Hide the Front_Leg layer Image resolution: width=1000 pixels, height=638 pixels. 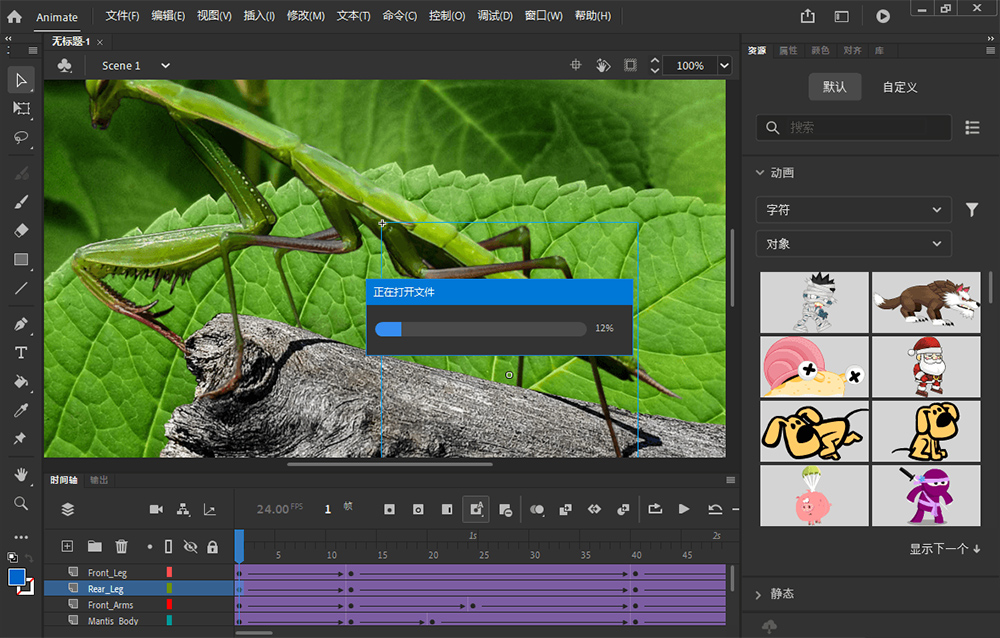coord(190,572)
